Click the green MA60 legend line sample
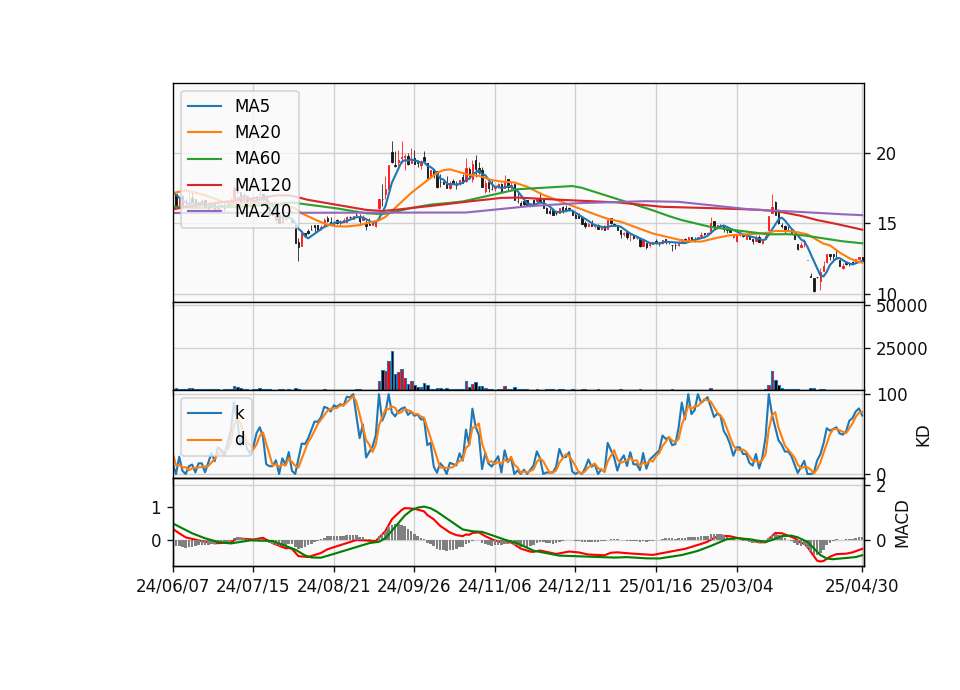Screen dimensions: 960x690 click(204, 159)
